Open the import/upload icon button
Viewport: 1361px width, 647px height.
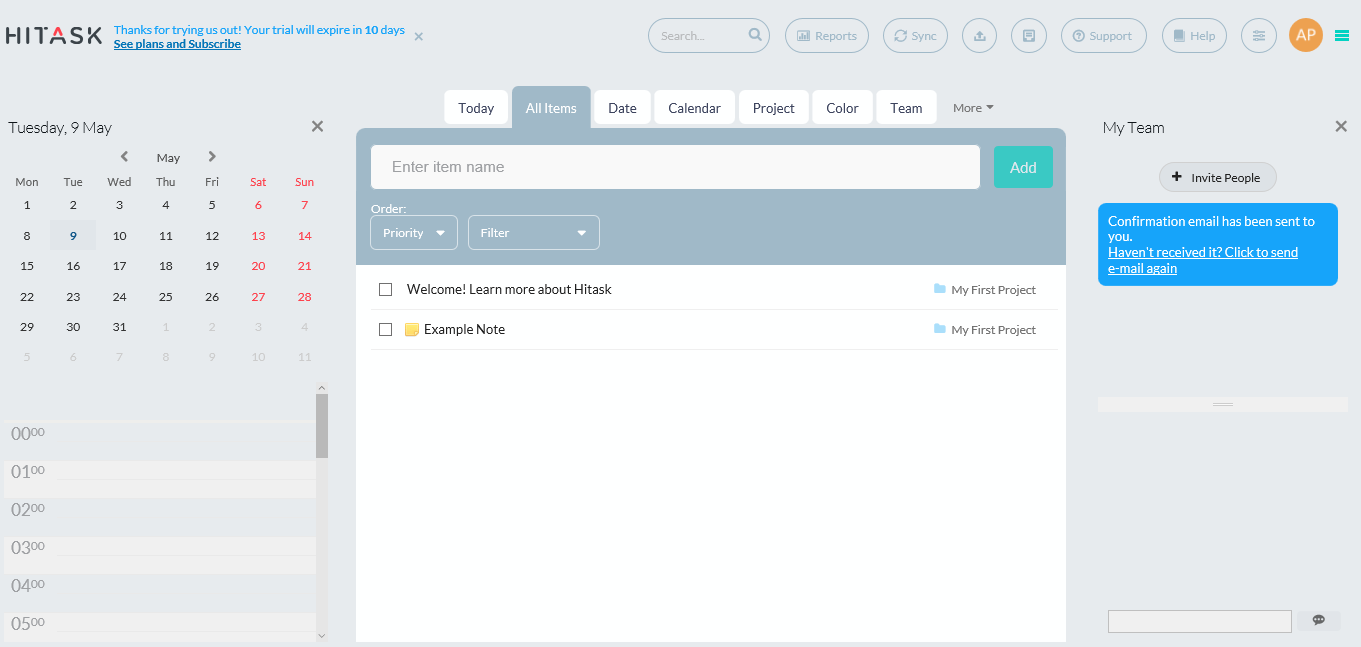(979, 36)
